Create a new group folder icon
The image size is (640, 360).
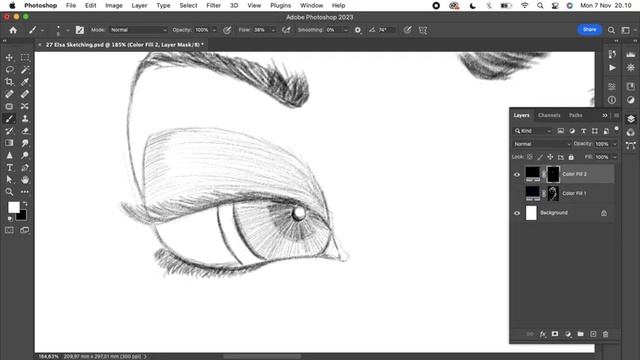[x=580, y=334]
